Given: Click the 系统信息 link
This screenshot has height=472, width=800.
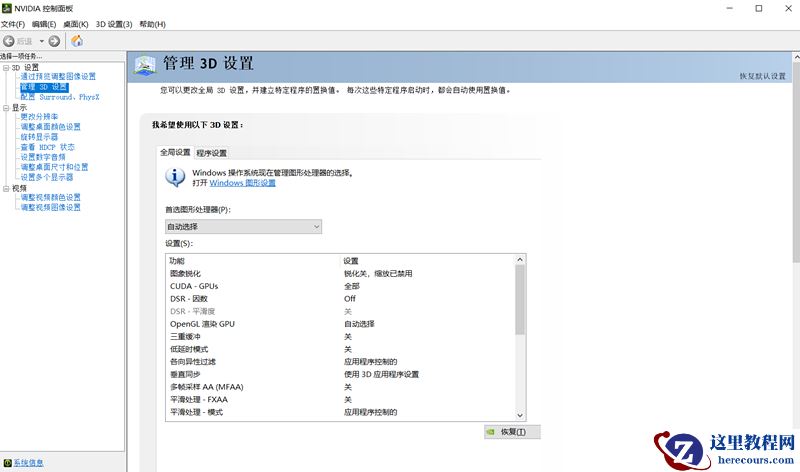Looking at the screenshot, I should (x=29, y=463).
